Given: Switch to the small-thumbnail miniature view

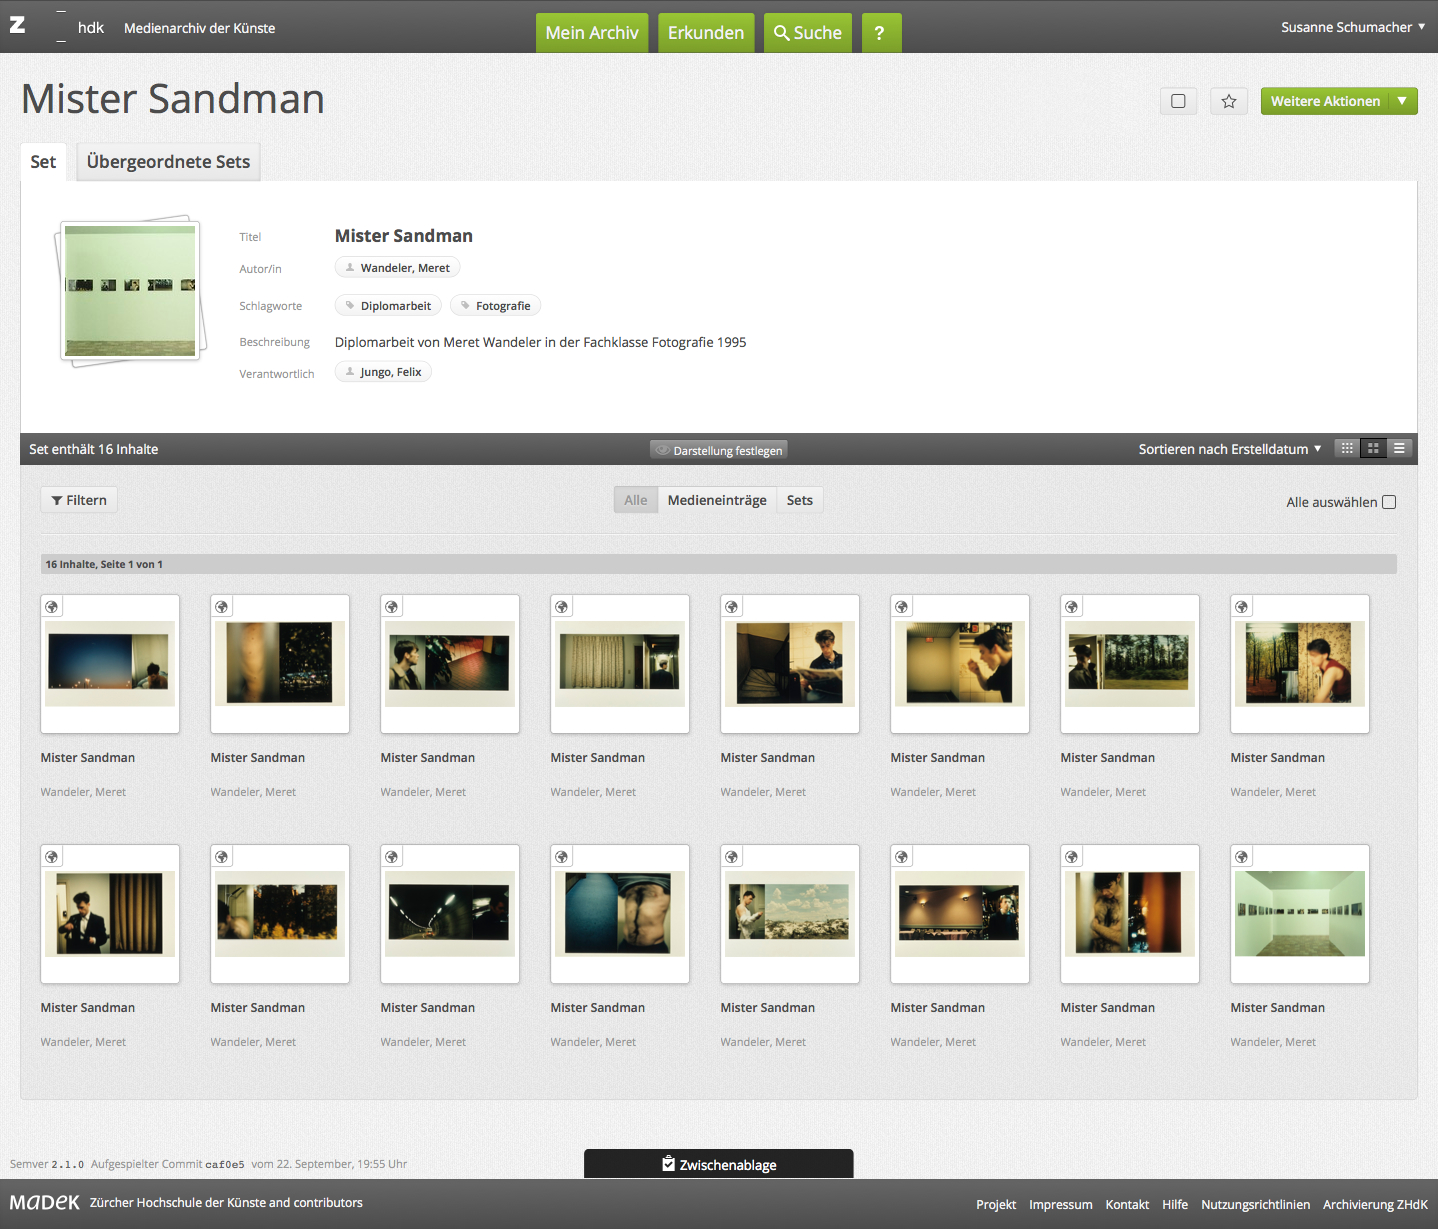Looking at the screenshot, I should [1347, 449].
